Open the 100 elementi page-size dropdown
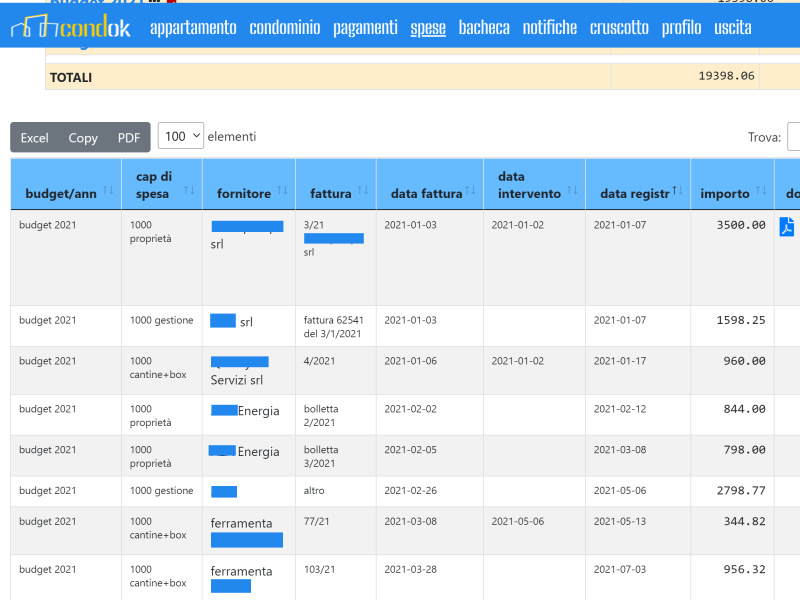Viewport: 800px width, 600px height. pos(181,136)
